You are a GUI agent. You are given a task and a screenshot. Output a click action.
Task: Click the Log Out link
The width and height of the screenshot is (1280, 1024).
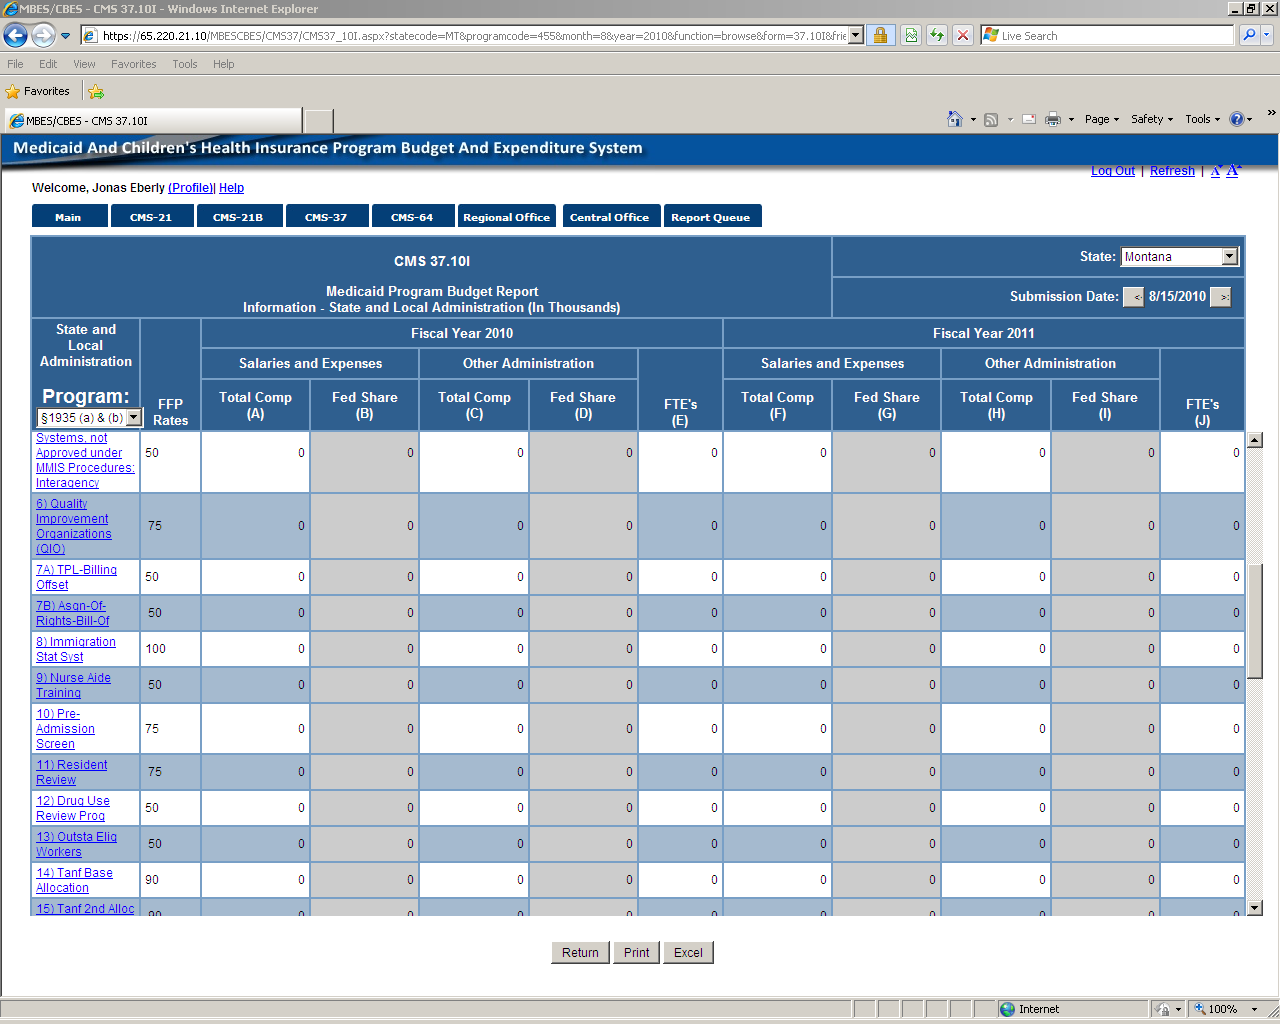(1112, 171)
